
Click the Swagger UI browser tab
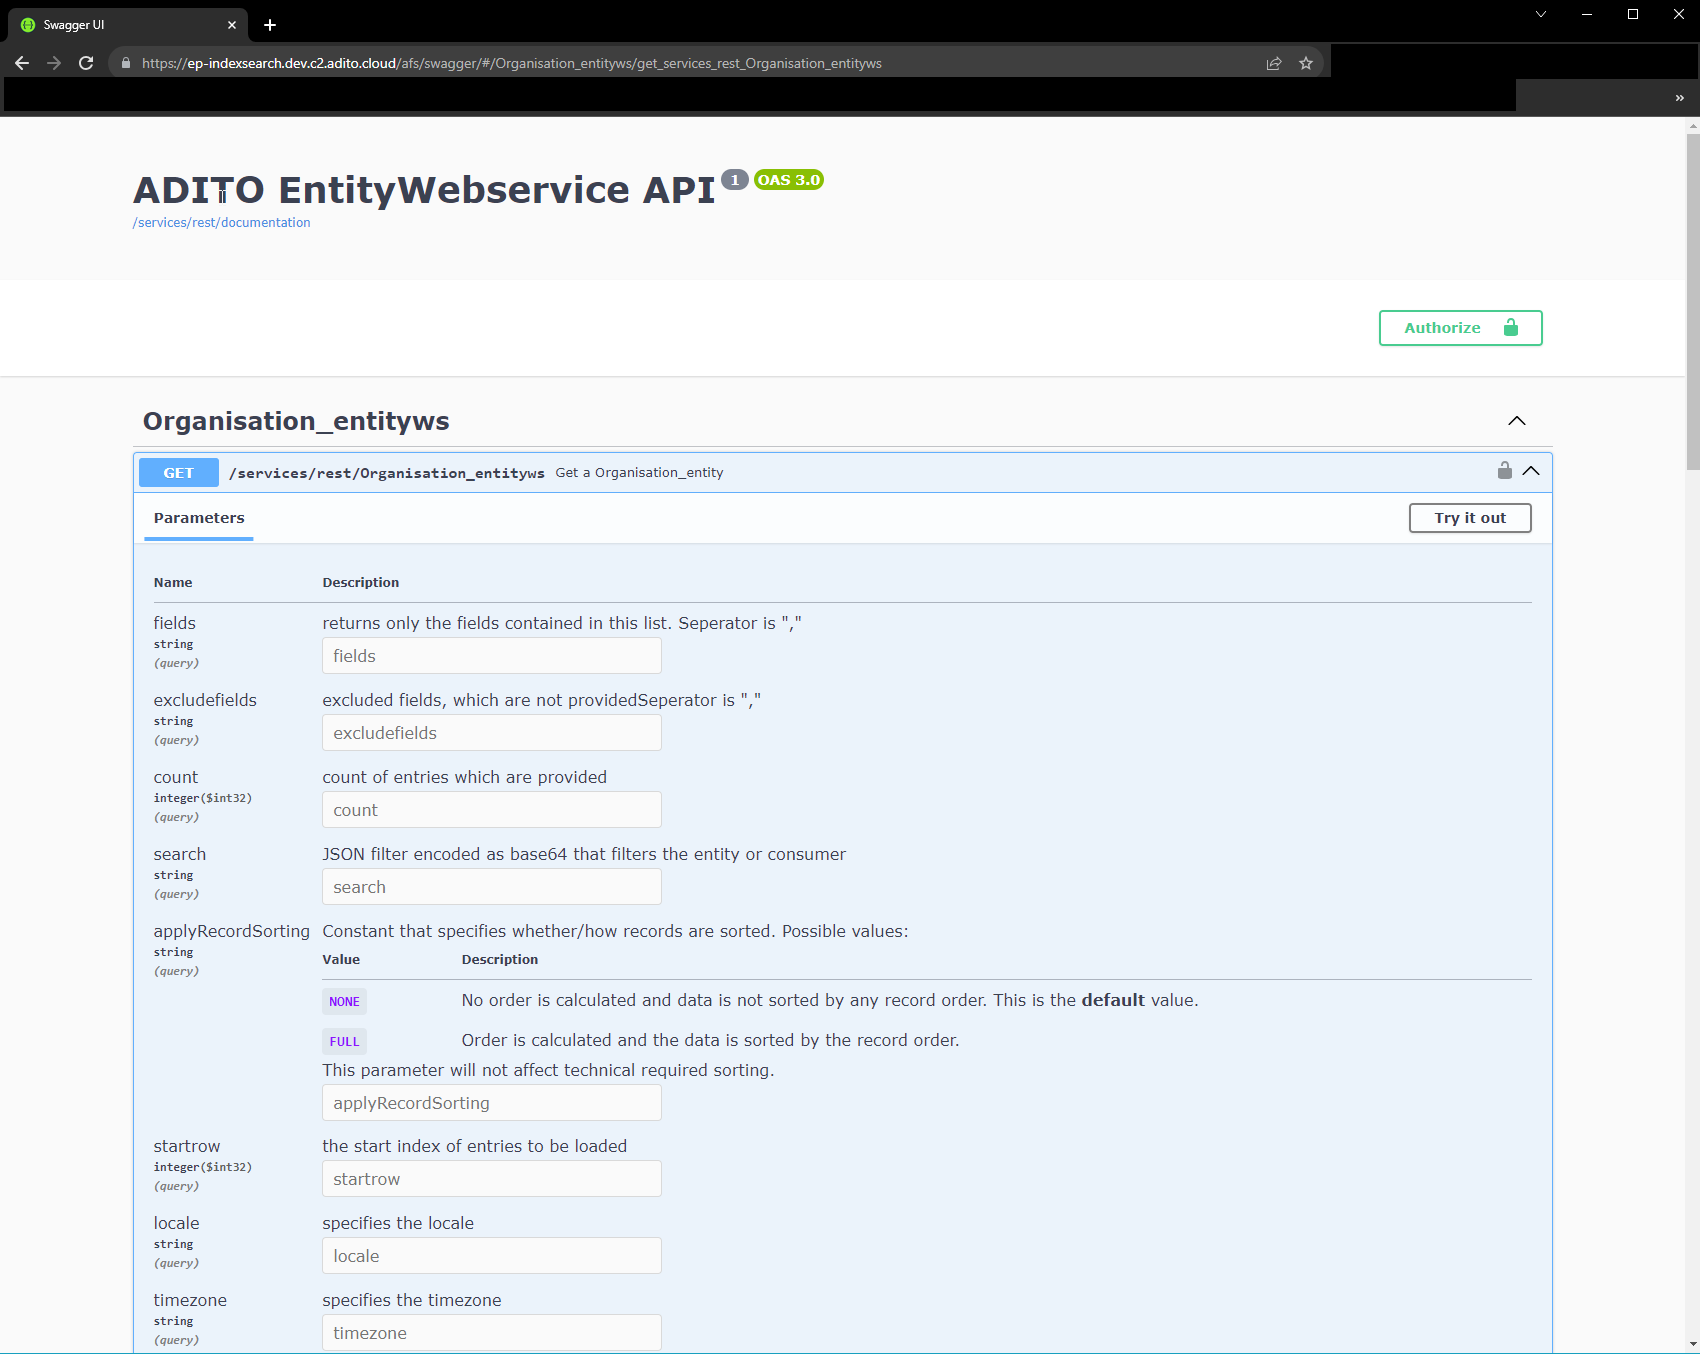coord(128,25)
